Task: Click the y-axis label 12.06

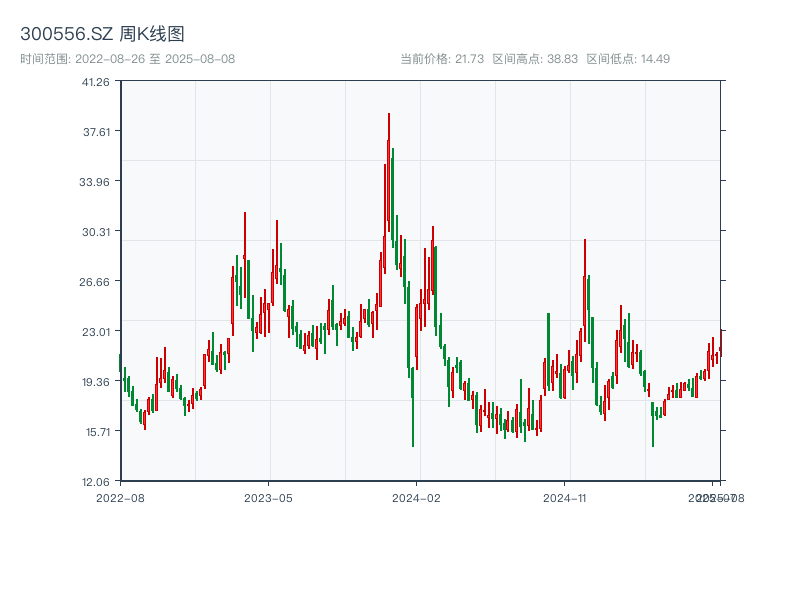Action: [x=95, y=482]
